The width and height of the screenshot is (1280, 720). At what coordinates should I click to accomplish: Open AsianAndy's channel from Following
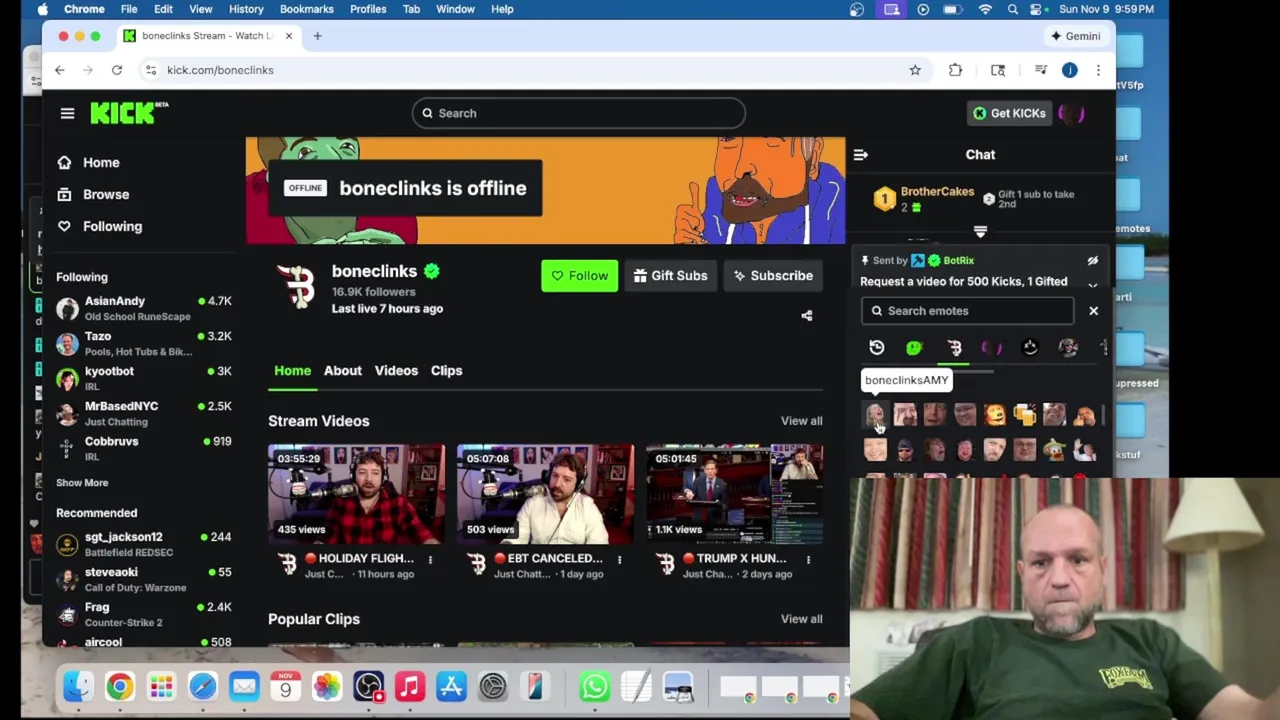tap(144, 308)
